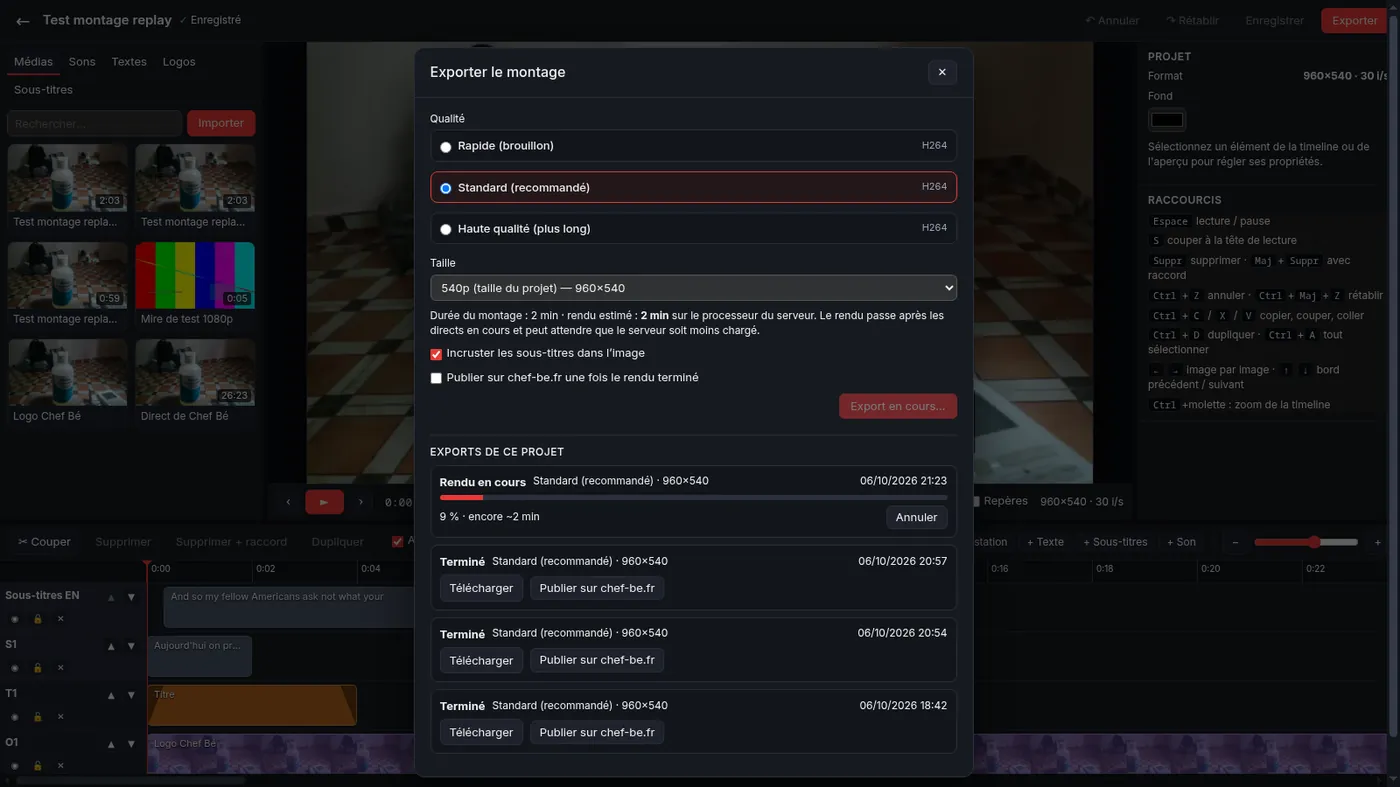Open the Sons tab

(82, 62)
